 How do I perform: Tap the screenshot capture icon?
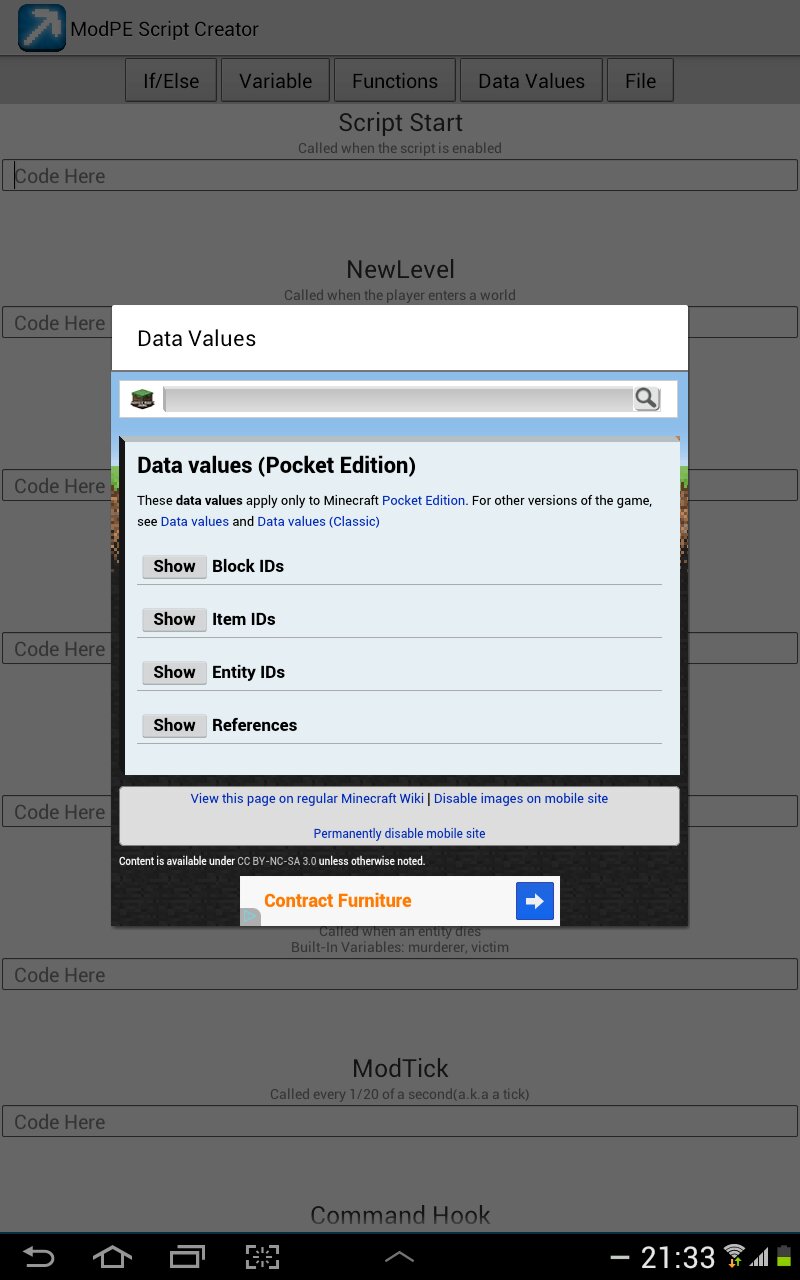[x=262, y=1257]
